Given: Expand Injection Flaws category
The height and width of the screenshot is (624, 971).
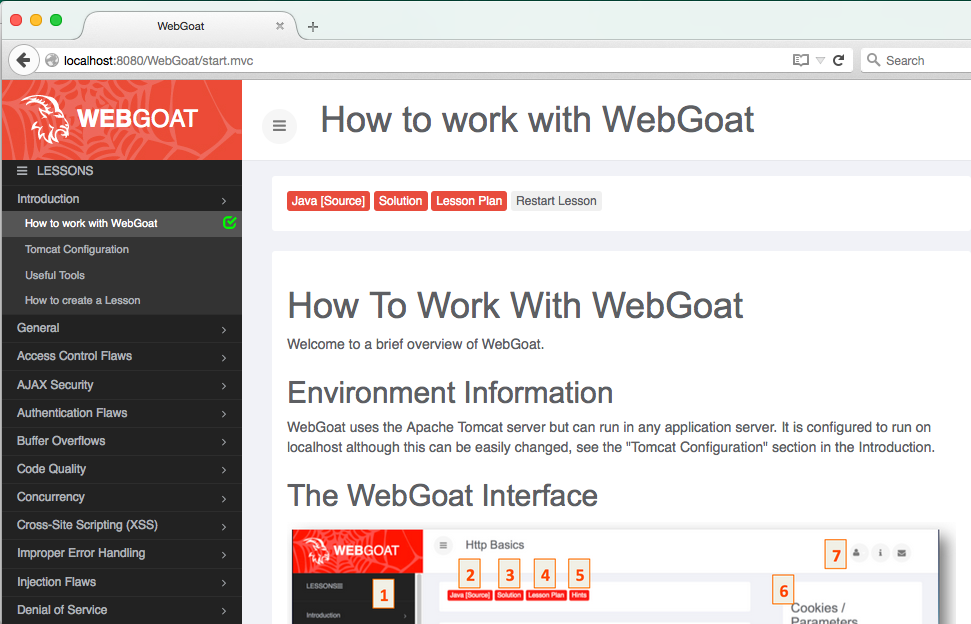Looking at the screenshot, I should click(122, 583).
